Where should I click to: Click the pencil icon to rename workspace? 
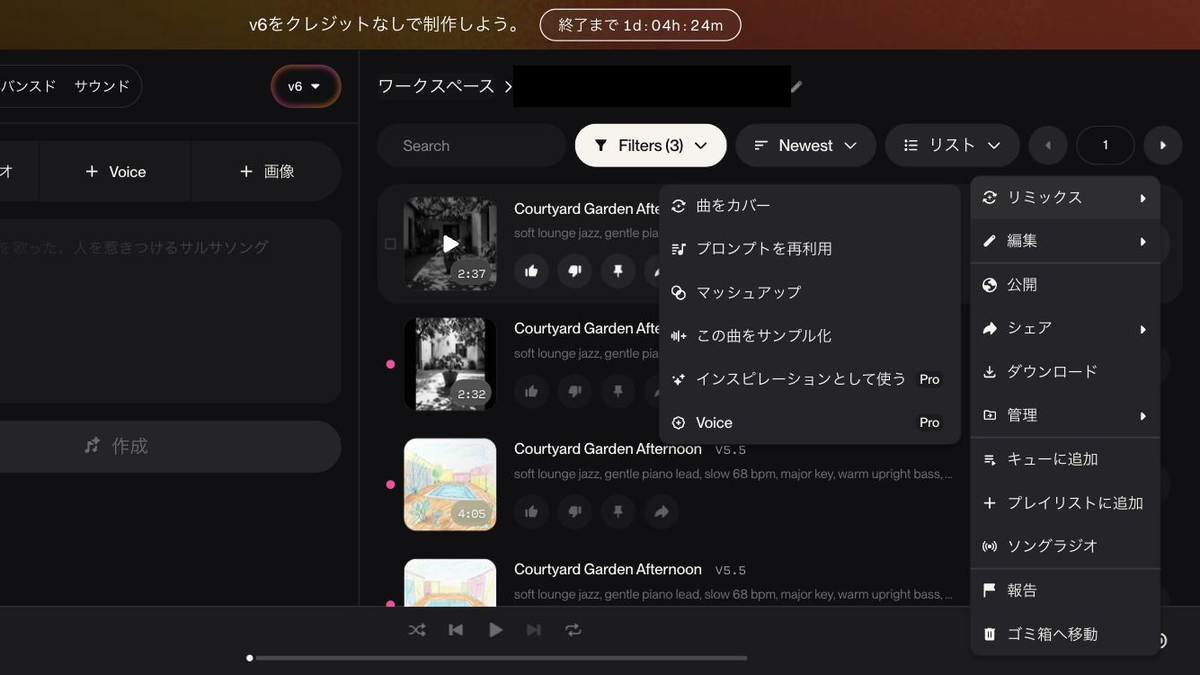tap(796, 87)
